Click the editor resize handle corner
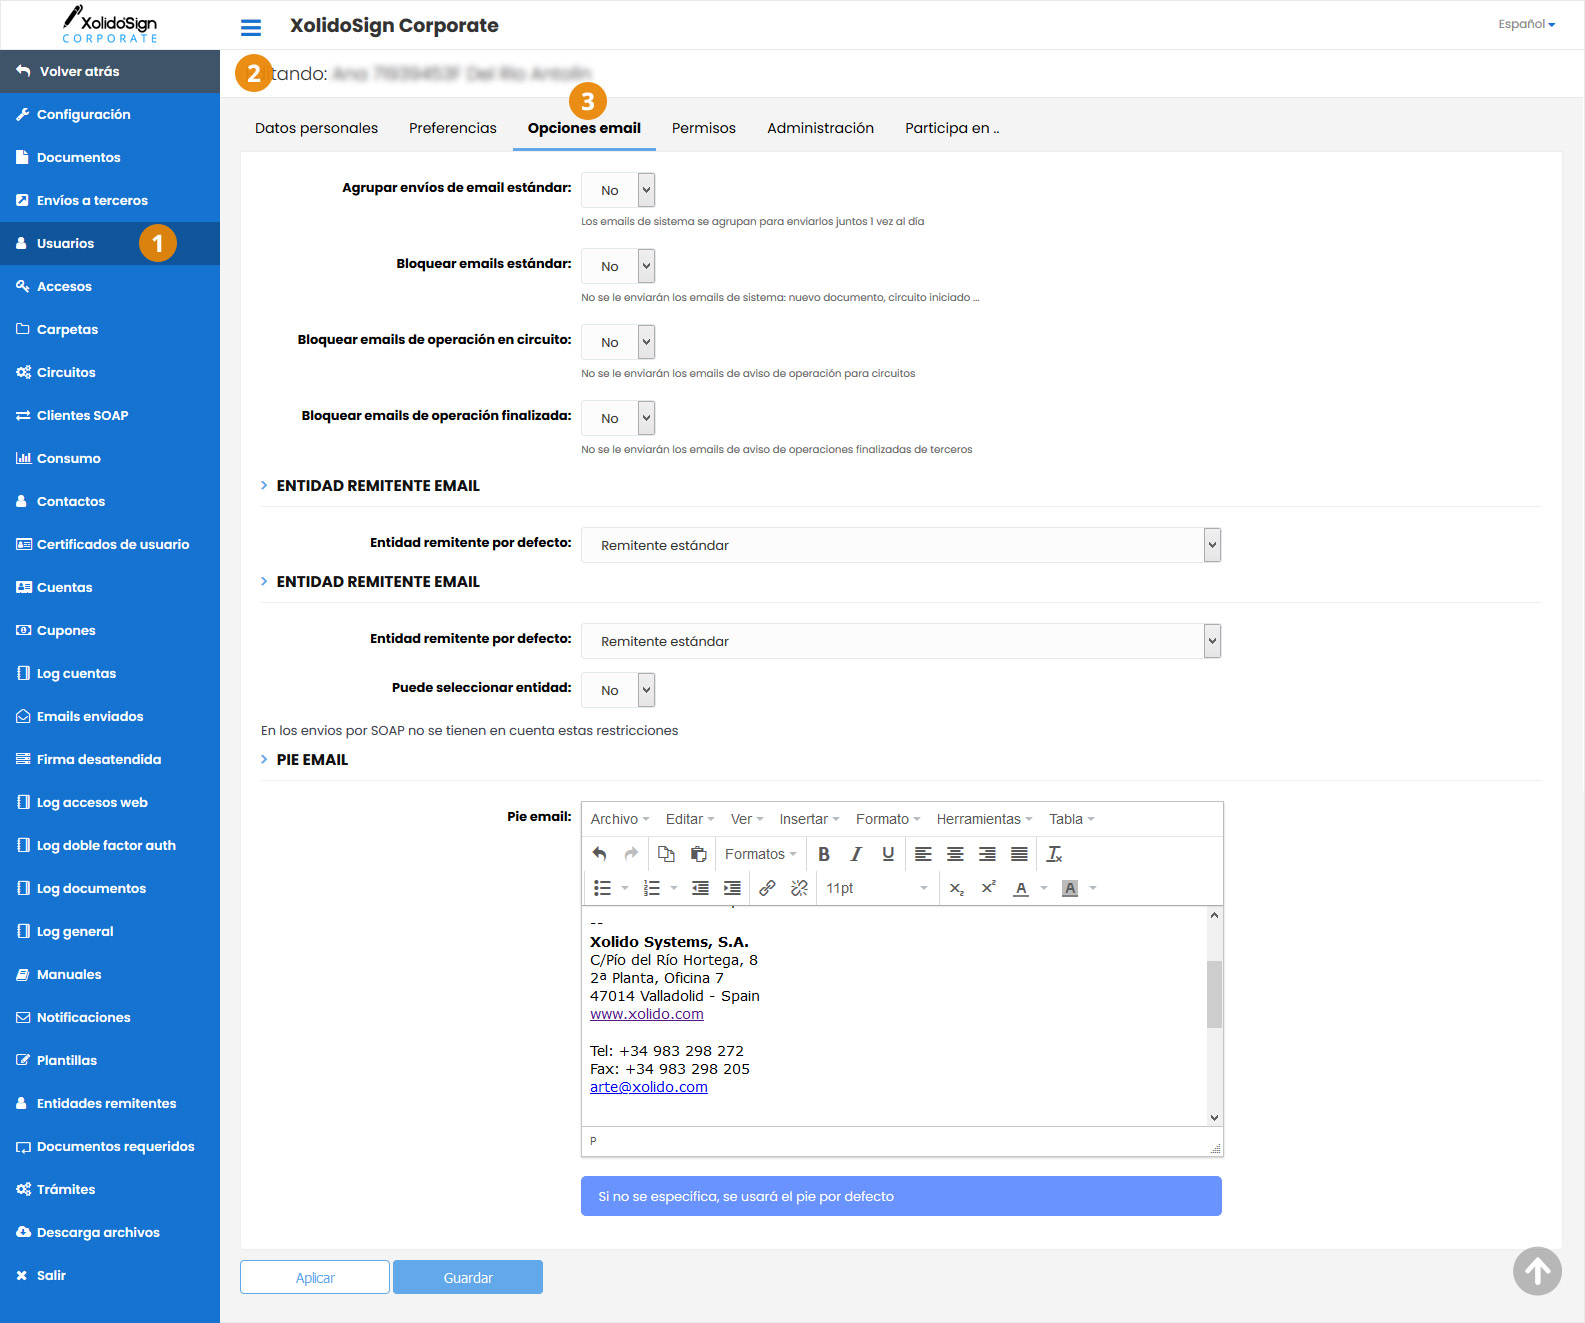This screenshot has width=1585, height=1323. pos(1215,1149)
